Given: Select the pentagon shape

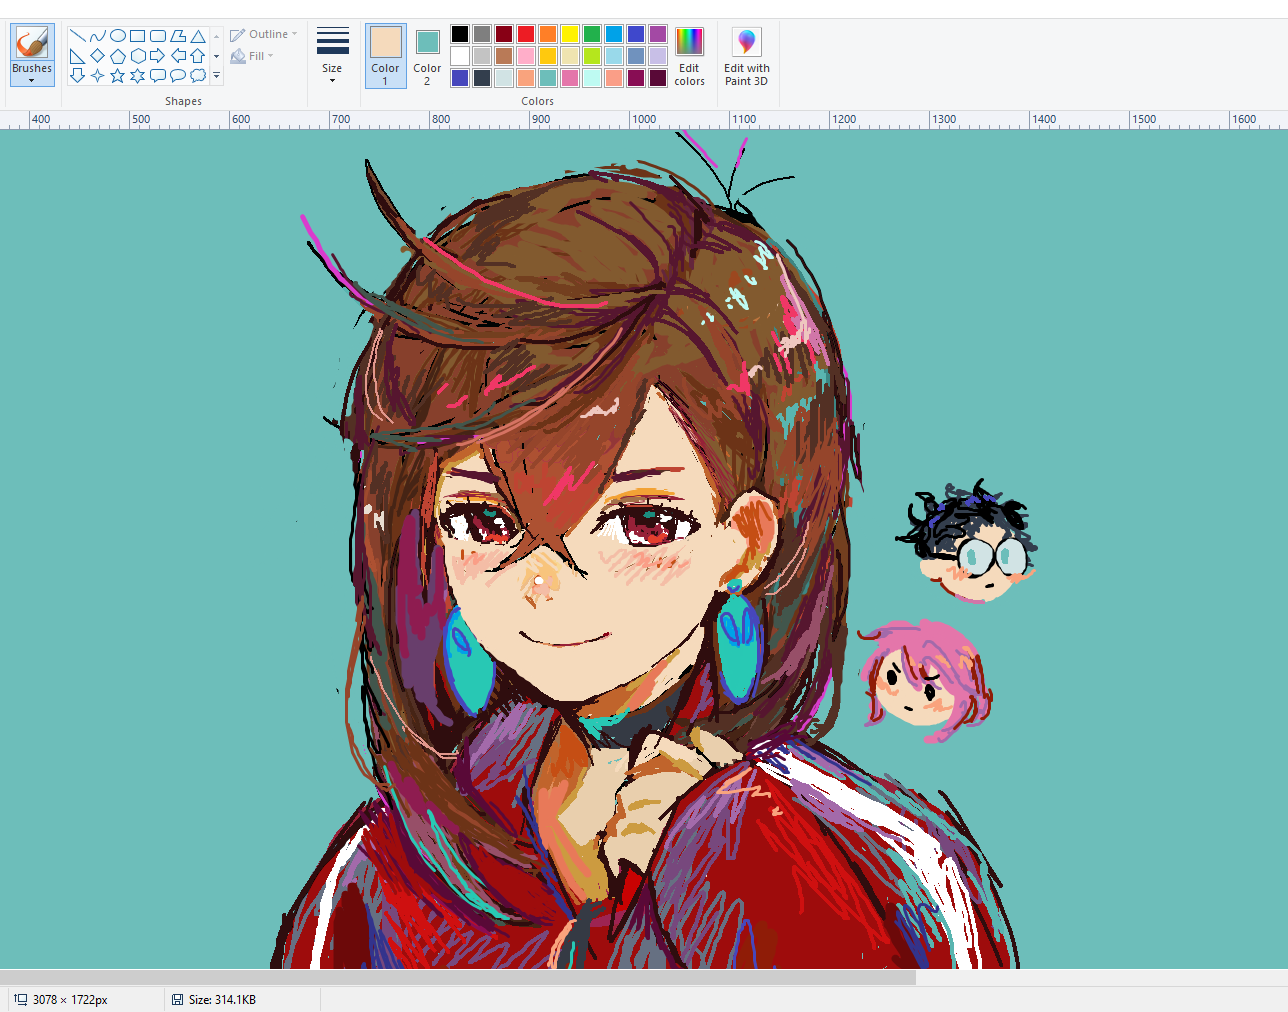Looking at the screenshot, I should (117, 56).
